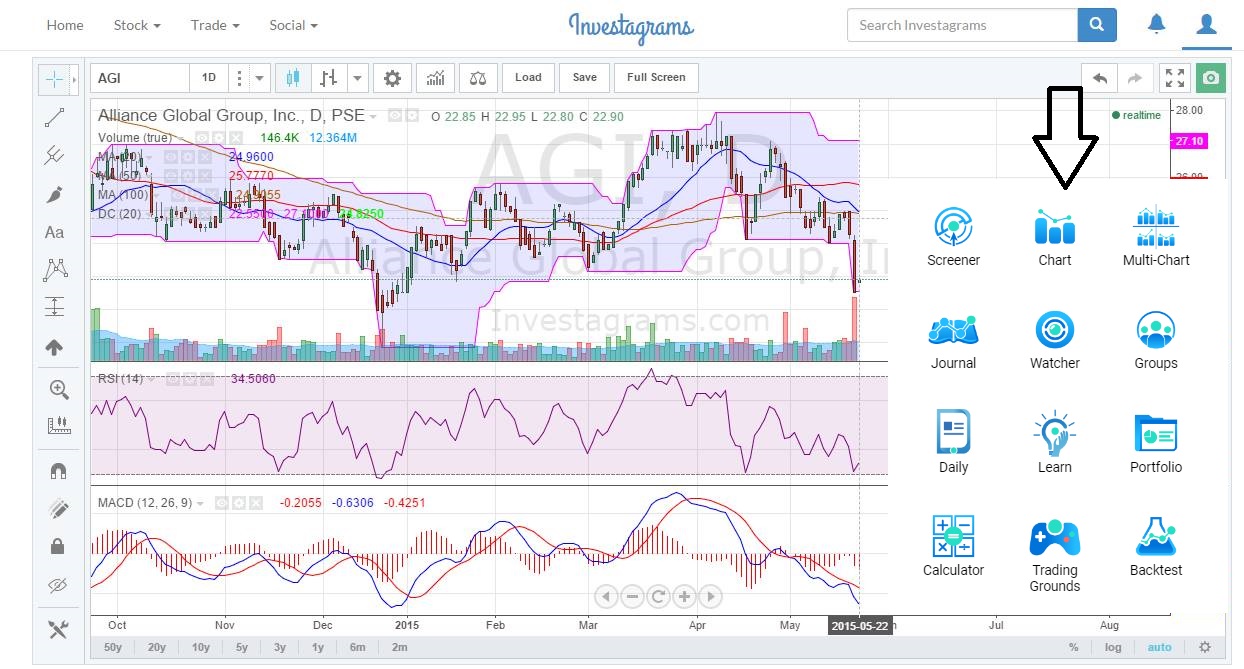Screen dimensions: 1244x669
Task: Select the brush drawing tool
Action: tap(54, 194)
